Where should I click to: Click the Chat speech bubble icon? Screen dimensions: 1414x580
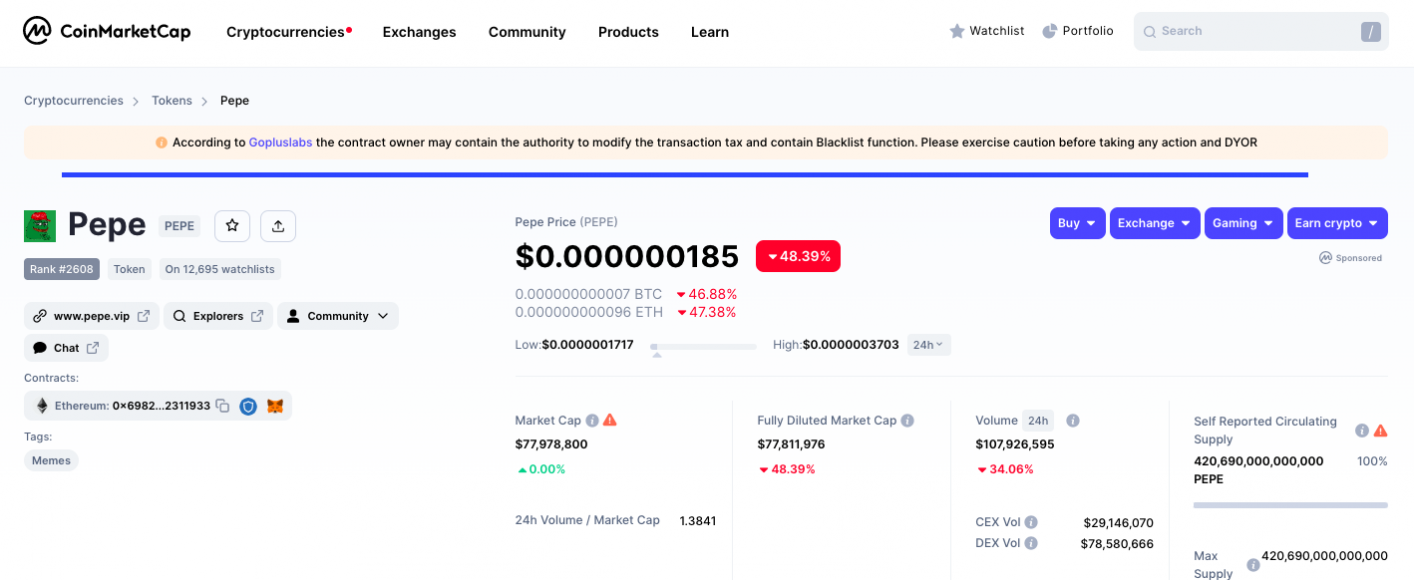[40, 348]
